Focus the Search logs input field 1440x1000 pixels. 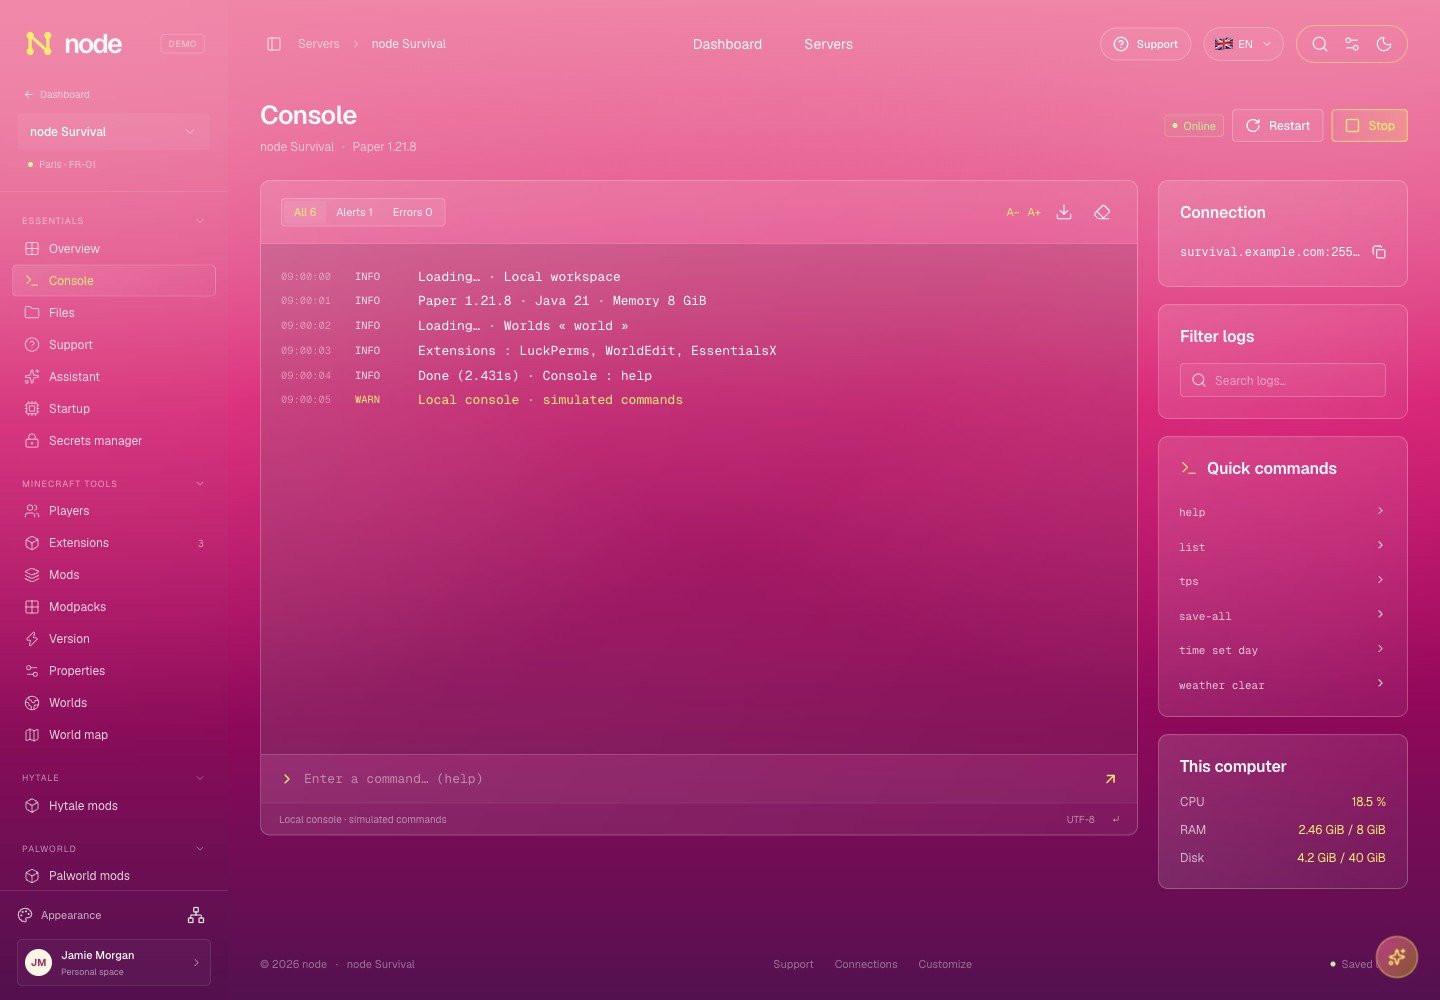(1283, 381)
